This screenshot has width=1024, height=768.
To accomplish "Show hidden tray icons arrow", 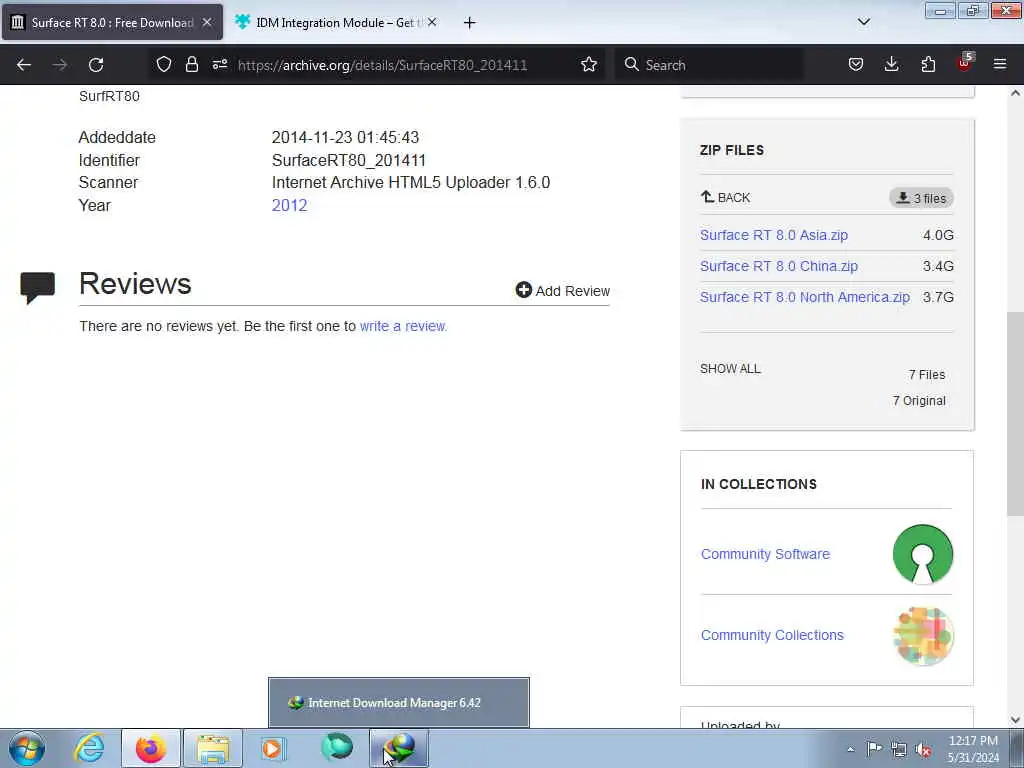I will click(850, 750).
